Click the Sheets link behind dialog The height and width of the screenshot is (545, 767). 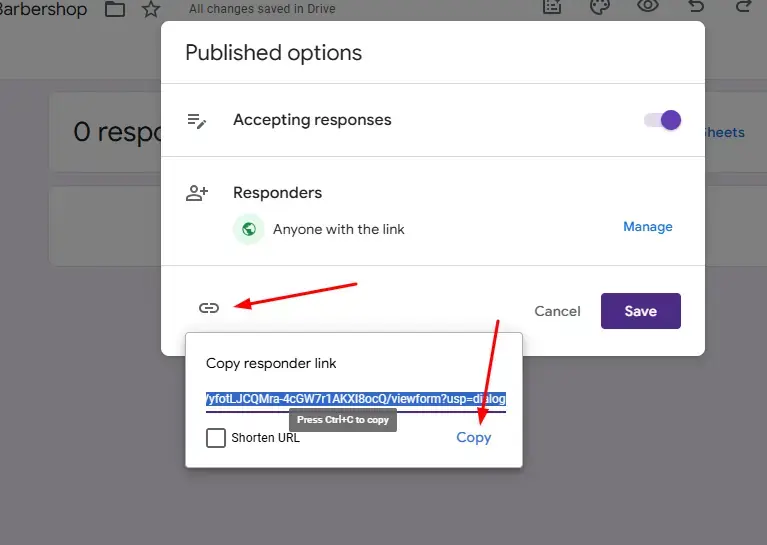(725, 133)
